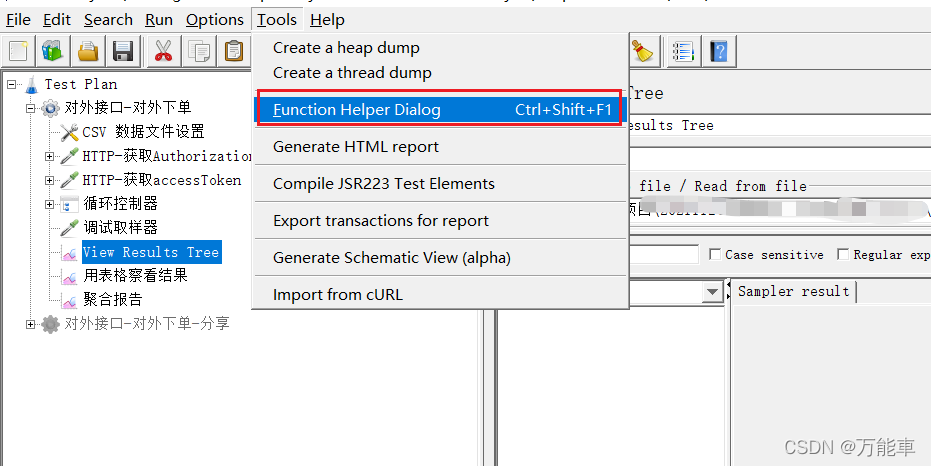Choose Import from cURL in Tools menu
Image resolution: width=931 pixels, height=466 pixels.
pyautogui.click(x=338, y=295)
